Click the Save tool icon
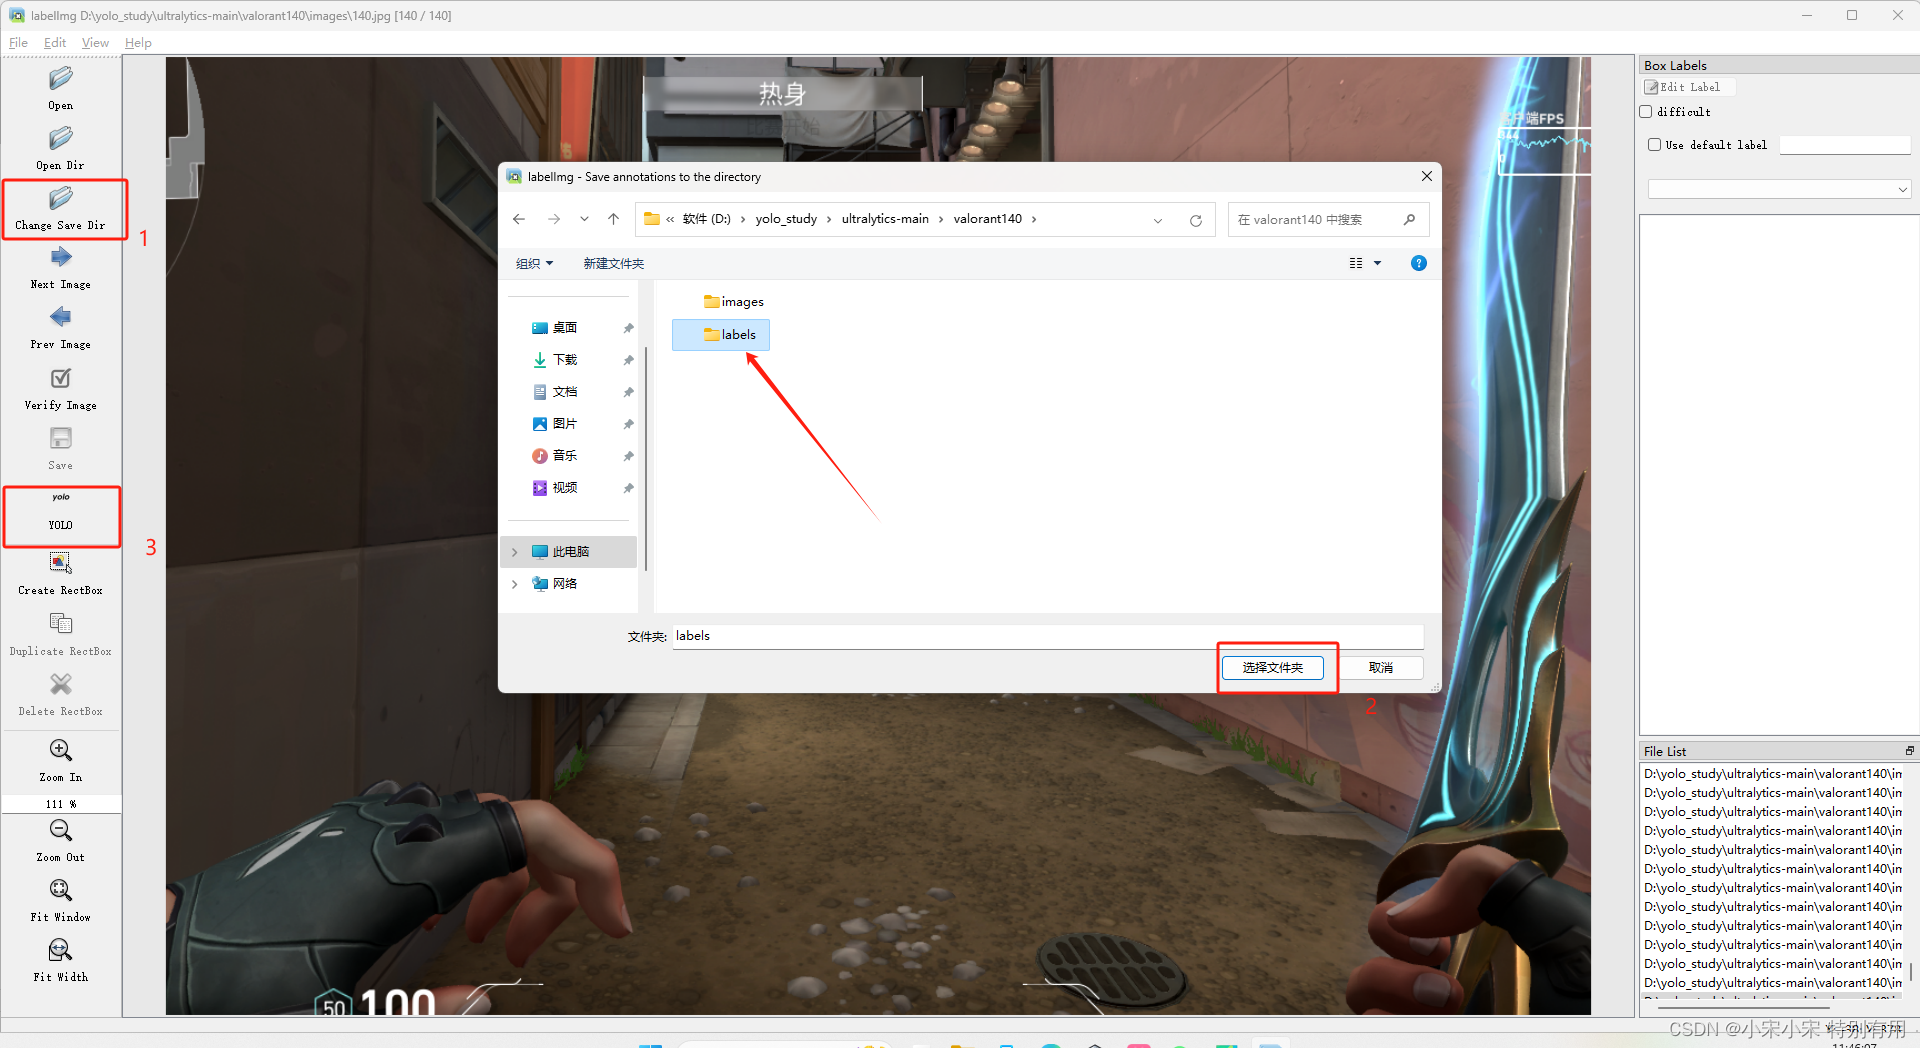This screenshot has height=1048, width=1920. pyautogui.click(x=61, y=438)
